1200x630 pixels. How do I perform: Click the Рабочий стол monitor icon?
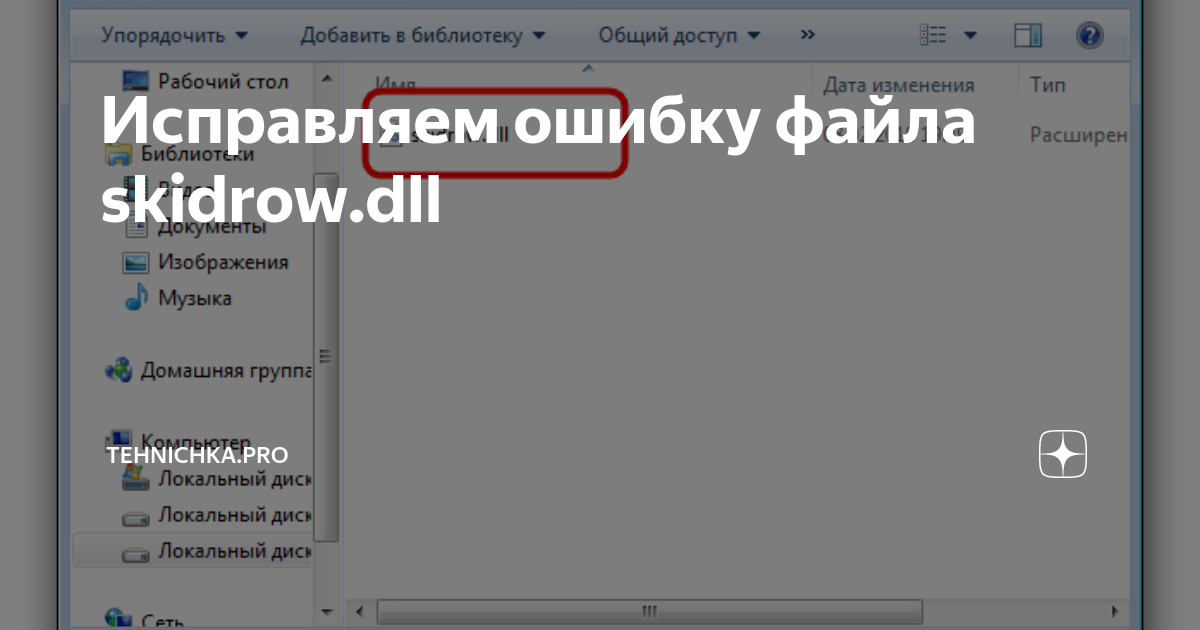[134, 81]
